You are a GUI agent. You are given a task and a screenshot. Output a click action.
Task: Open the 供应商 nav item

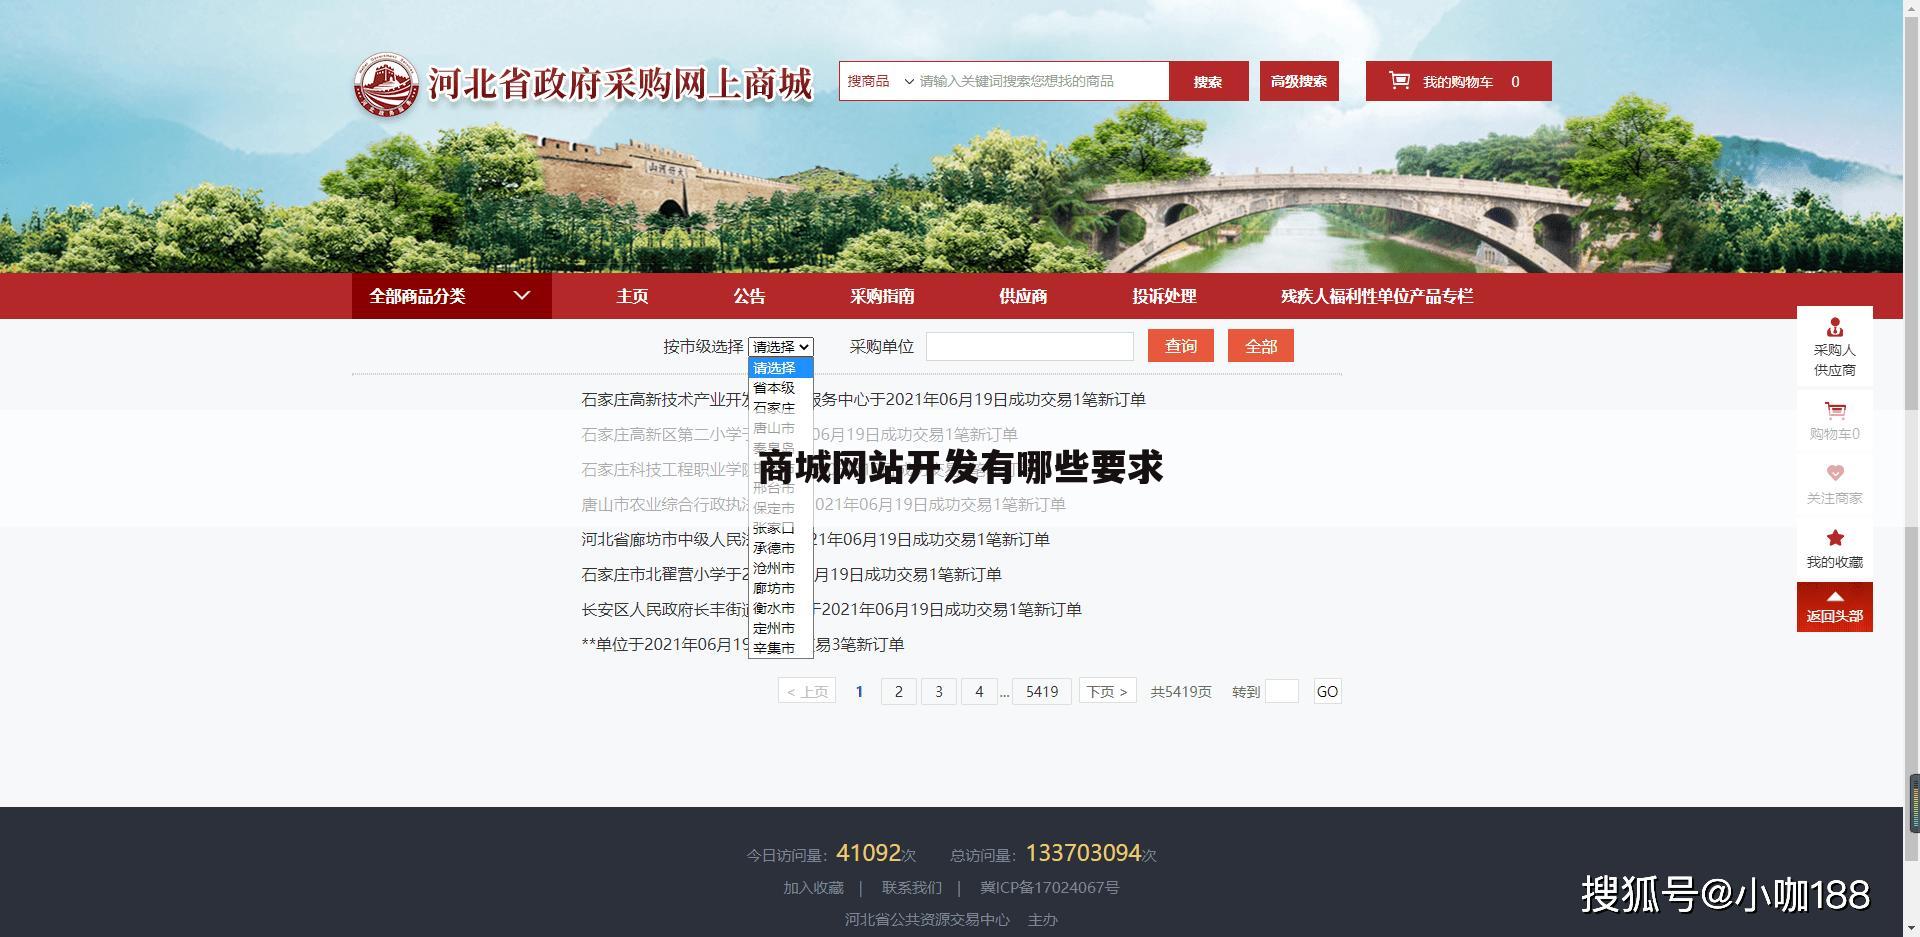(1023, 296)
